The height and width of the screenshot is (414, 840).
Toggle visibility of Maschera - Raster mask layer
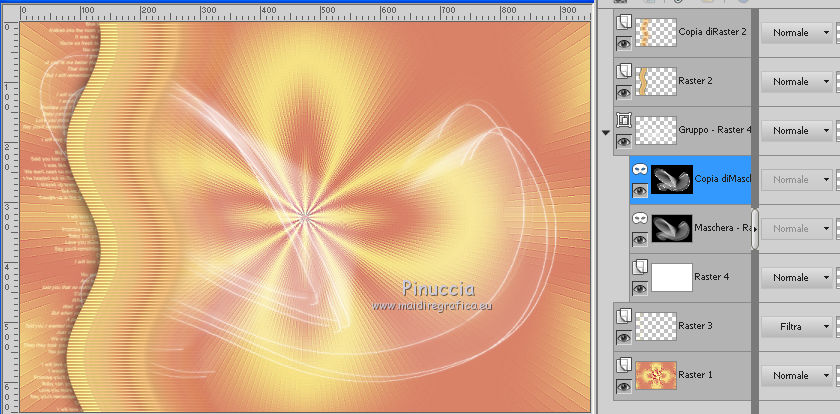(640, 240)
